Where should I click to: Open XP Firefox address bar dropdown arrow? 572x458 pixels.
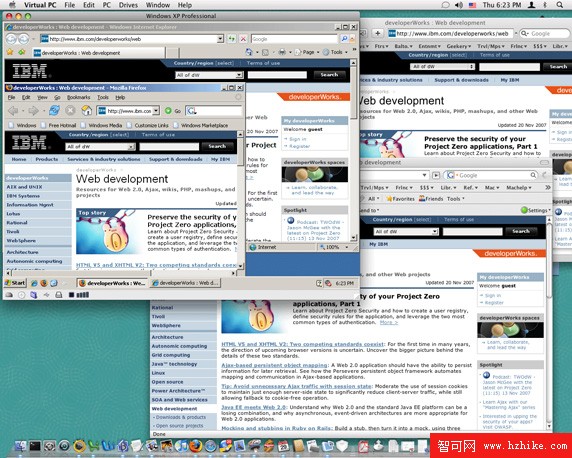[156, 111]
